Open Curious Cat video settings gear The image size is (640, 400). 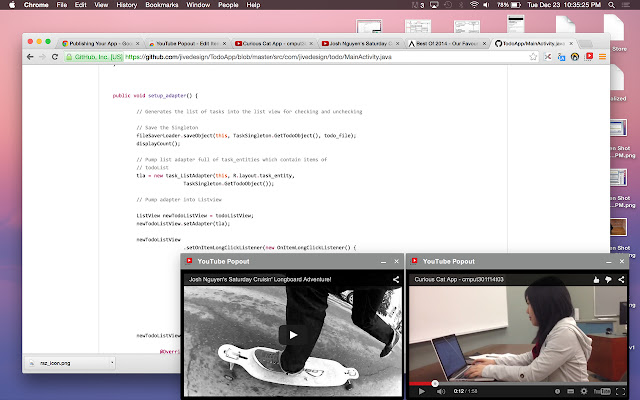click(x=584, y=391)
